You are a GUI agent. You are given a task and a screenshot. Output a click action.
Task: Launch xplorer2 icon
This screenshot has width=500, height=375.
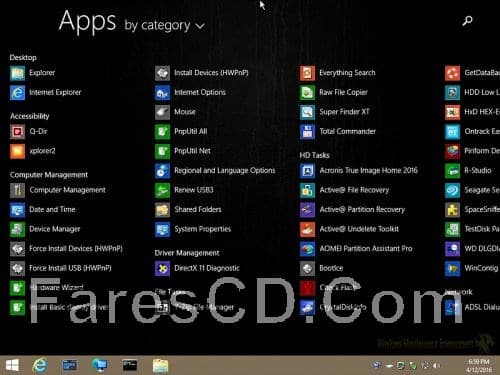click(x=17, y=151)
